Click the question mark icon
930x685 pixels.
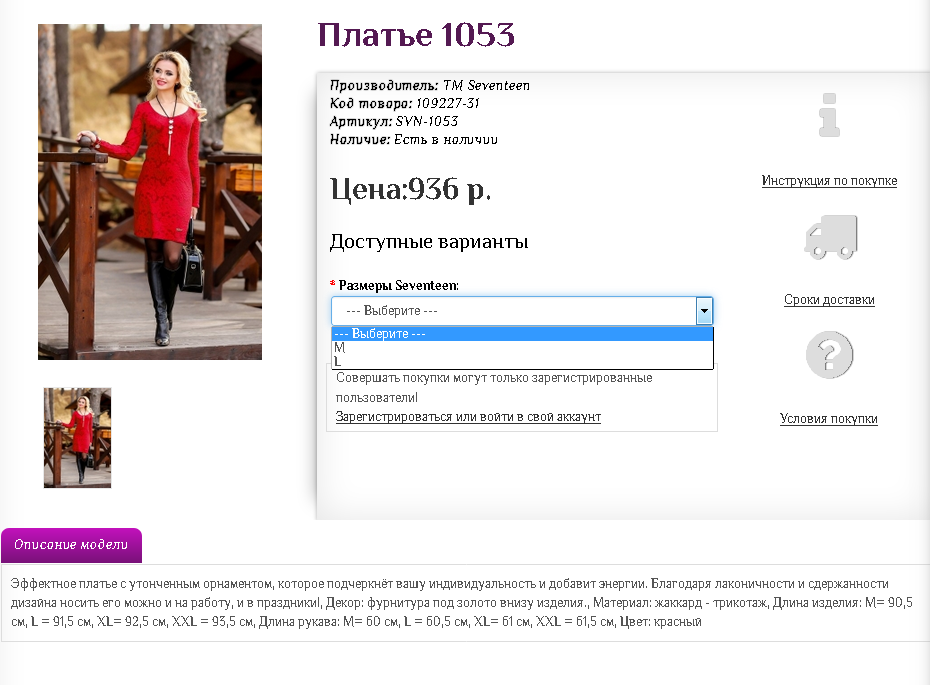[x=829, y=355]
